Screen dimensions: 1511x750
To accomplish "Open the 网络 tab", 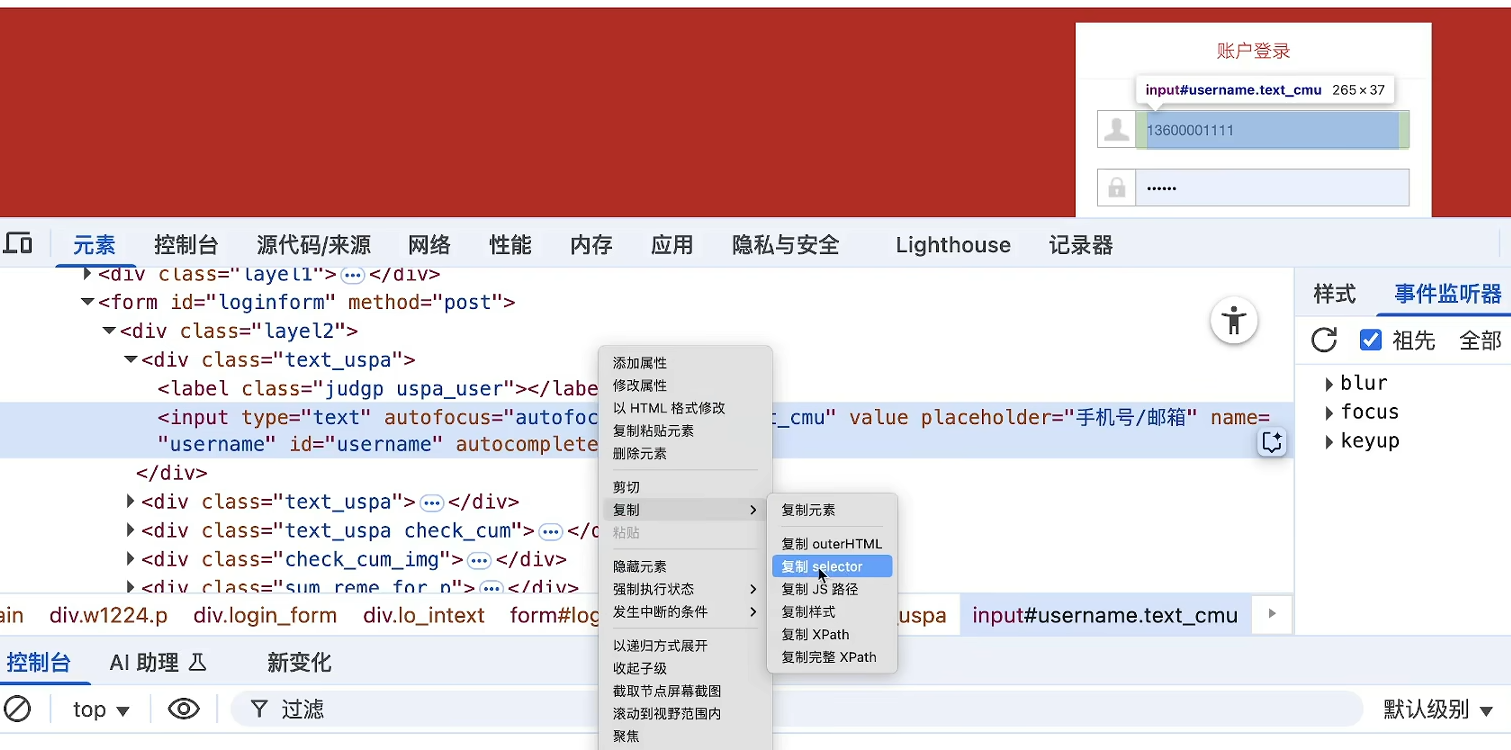I will [x=429, y=245].
